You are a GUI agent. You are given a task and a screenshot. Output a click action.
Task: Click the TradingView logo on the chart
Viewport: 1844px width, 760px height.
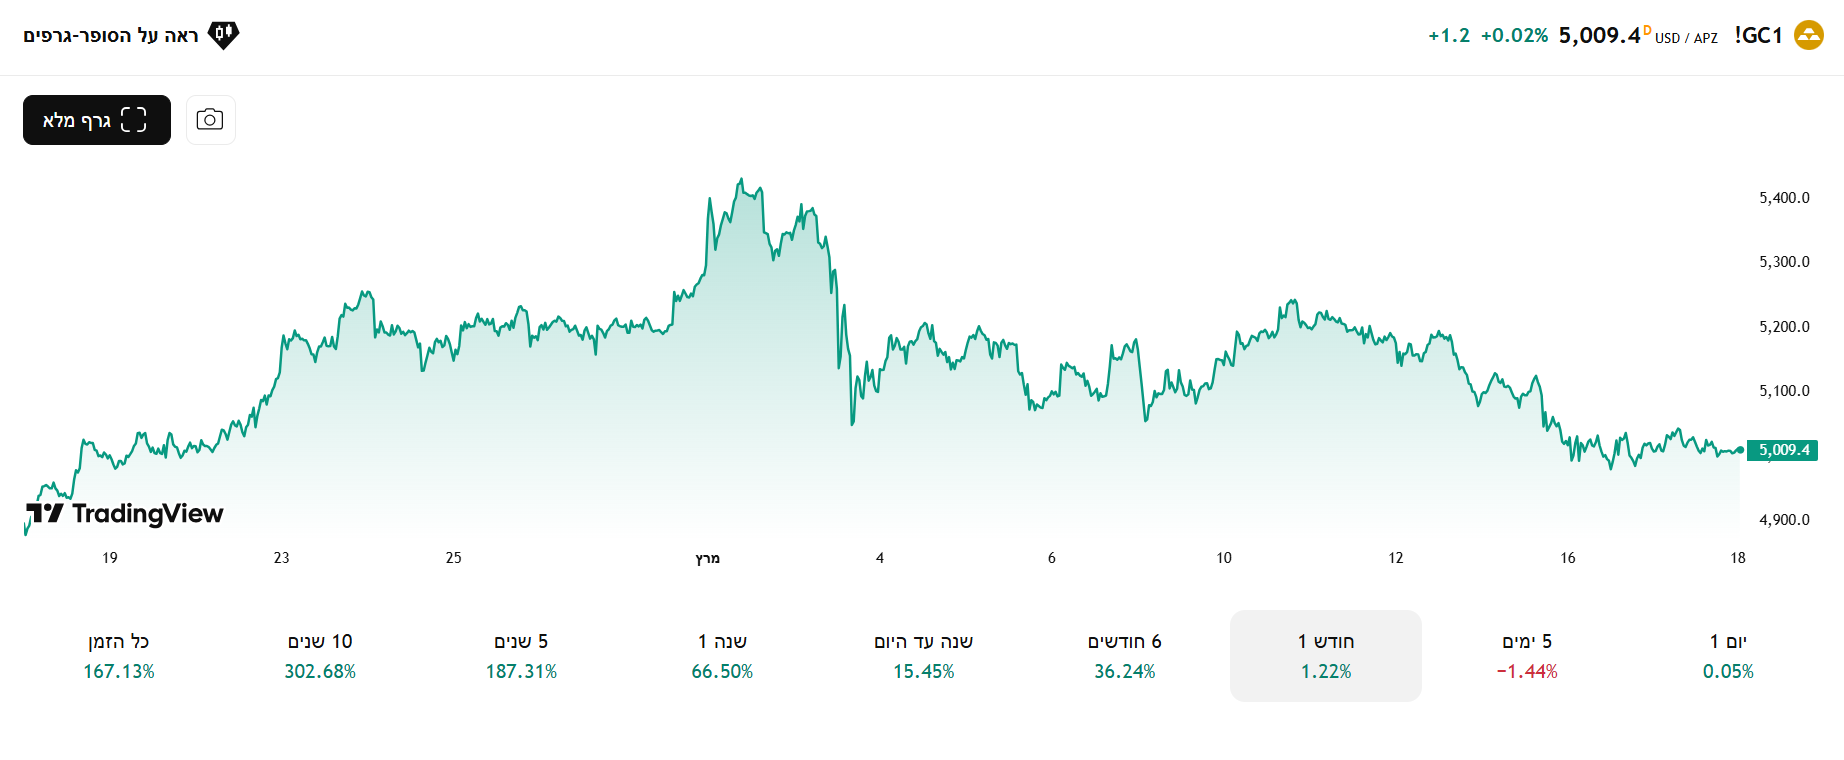125,514
